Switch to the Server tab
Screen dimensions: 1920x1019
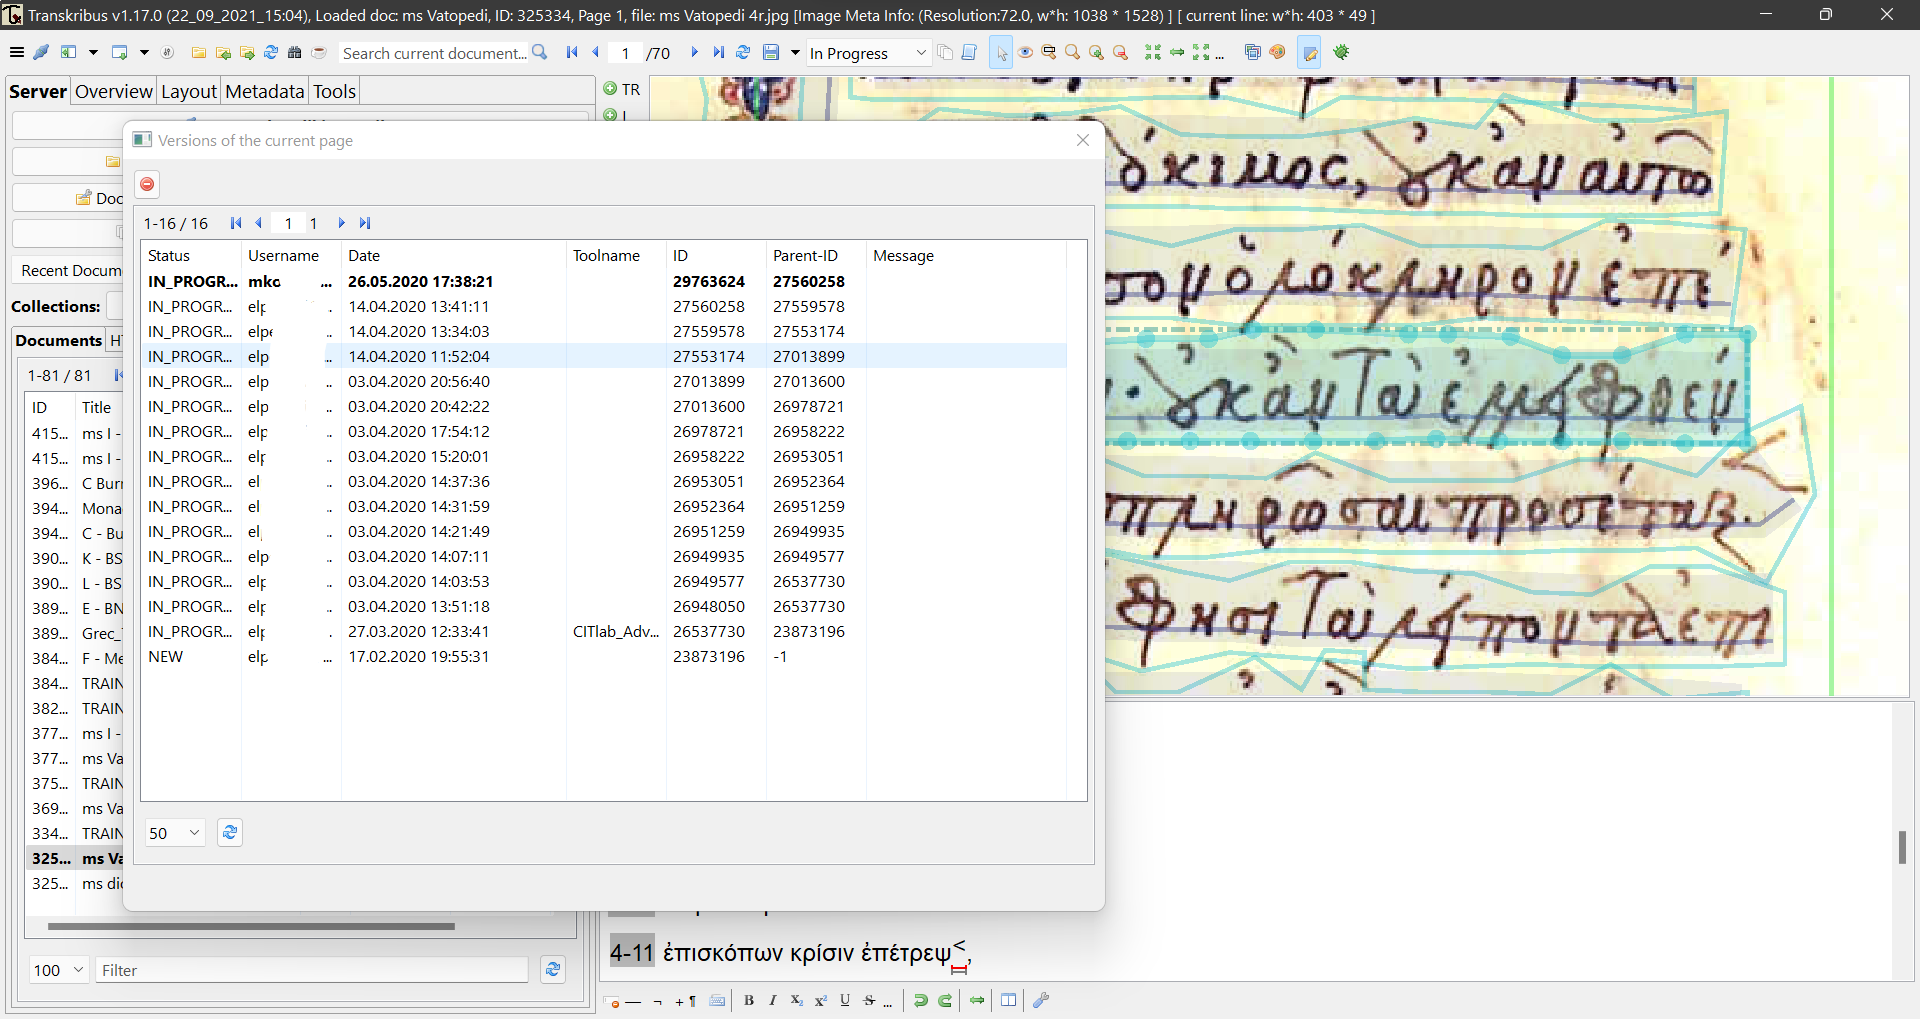point(38,91)
